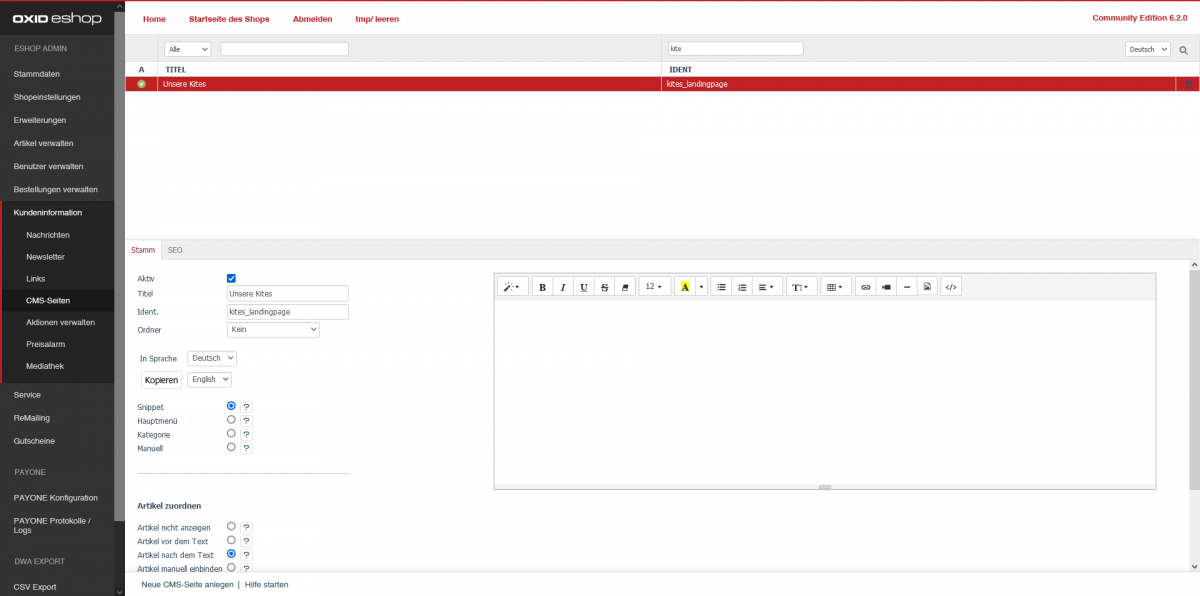Screen dimensions: 1200x596
Task: Select the Manuell radio button
Action: (232, 448)
